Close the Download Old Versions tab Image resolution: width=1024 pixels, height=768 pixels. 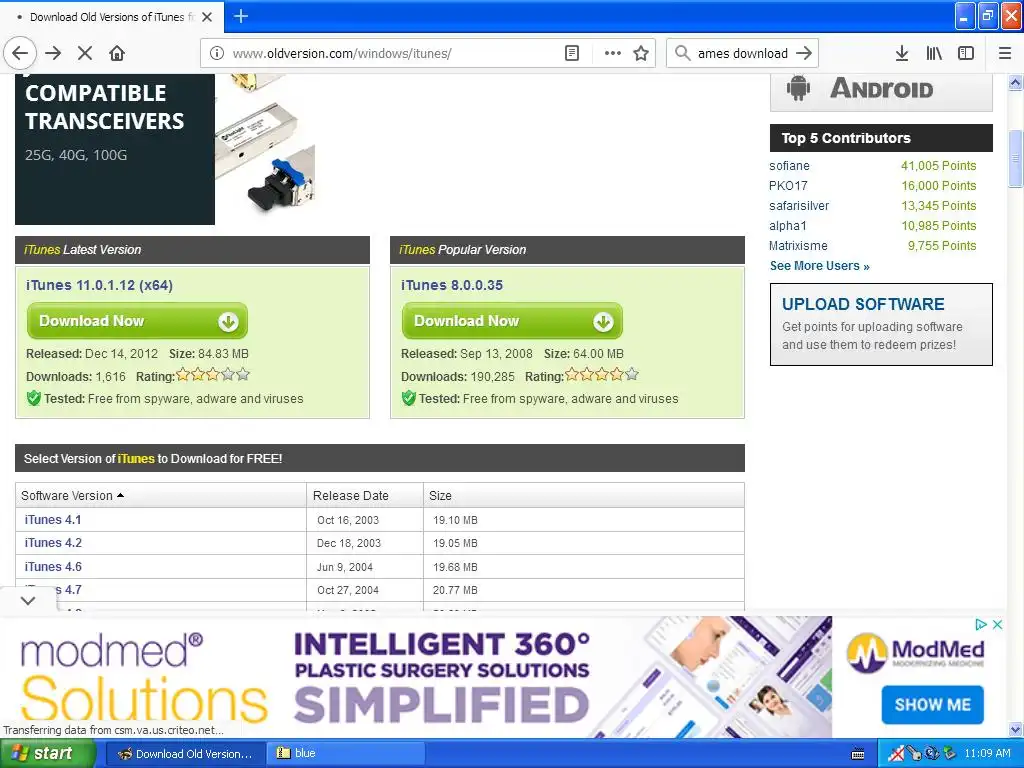(x=207, y=17)
